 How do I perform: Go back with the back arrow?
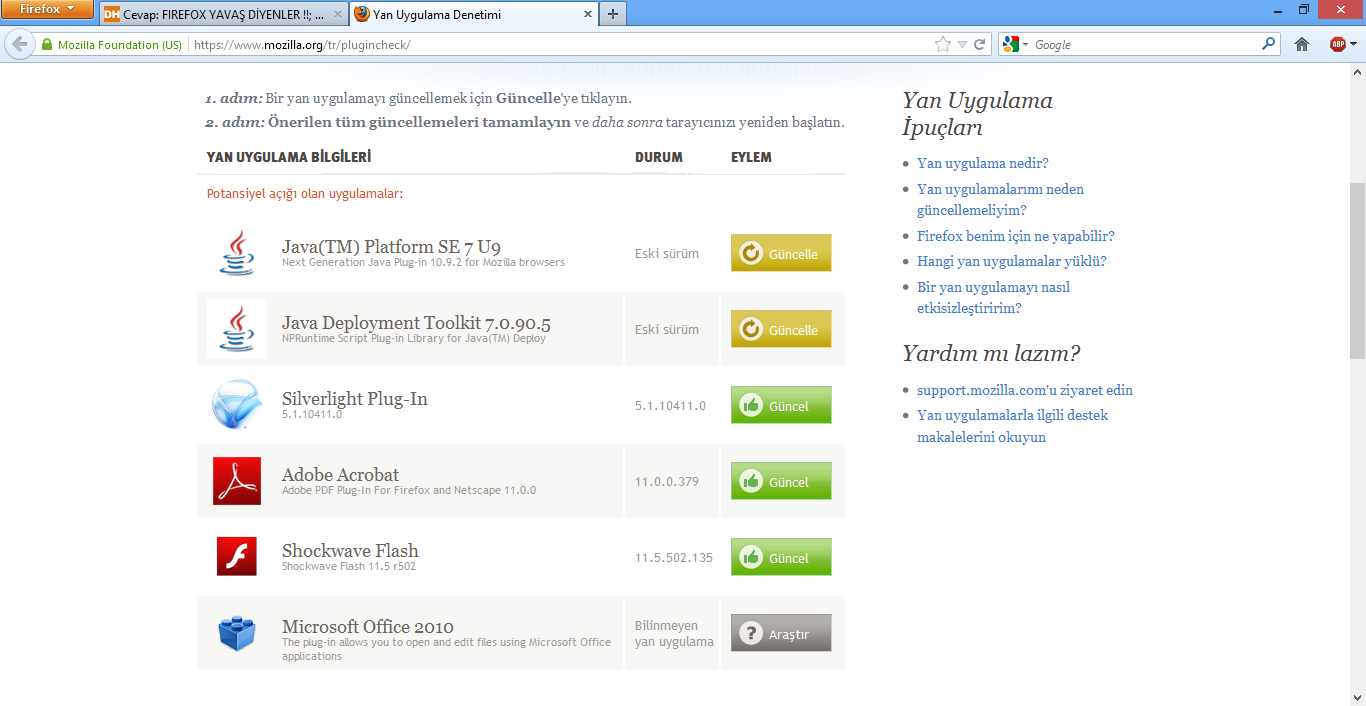(18, 45)
